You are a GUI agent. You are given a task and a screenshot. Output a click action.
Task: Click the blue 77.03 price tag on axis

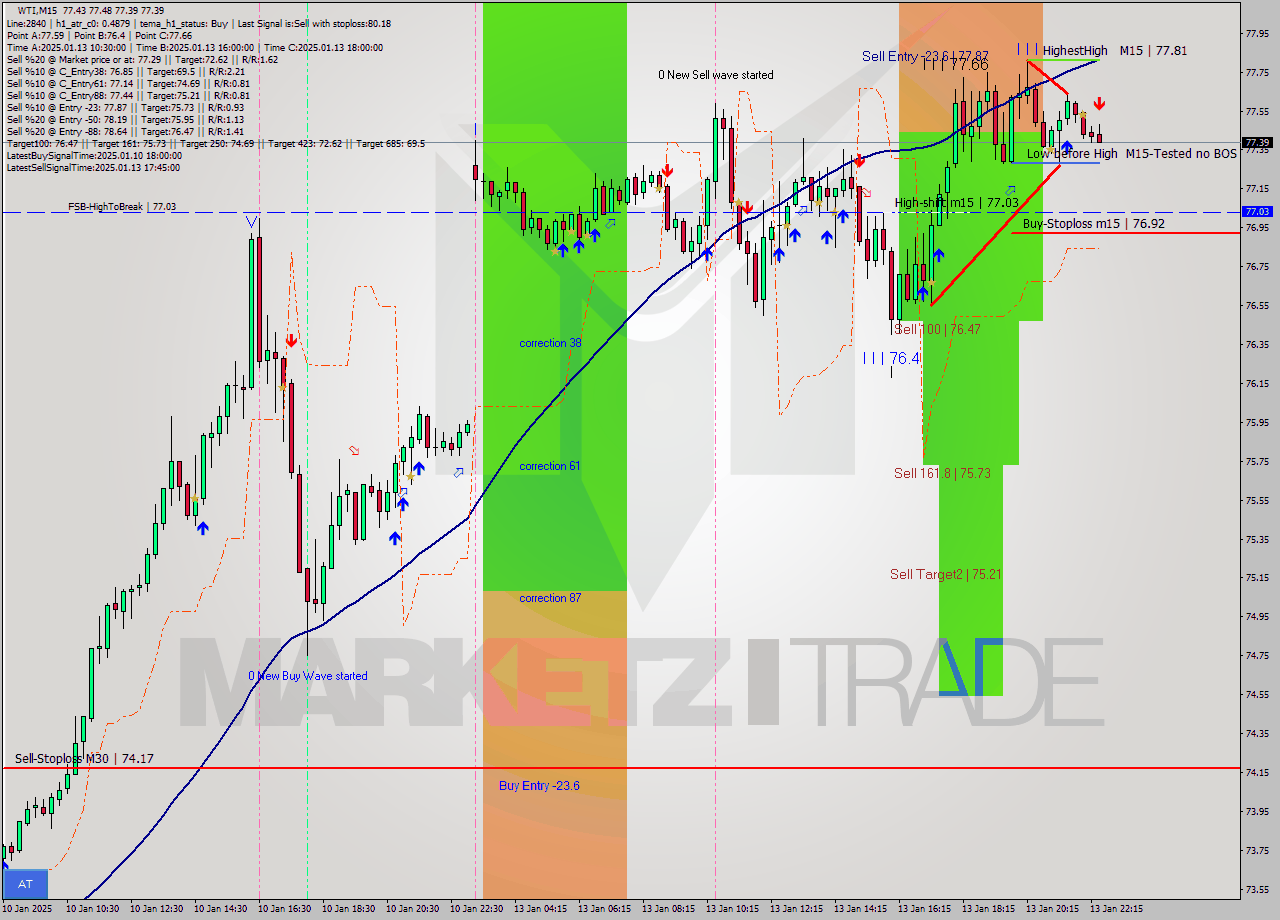click(x=1256, y=211)
